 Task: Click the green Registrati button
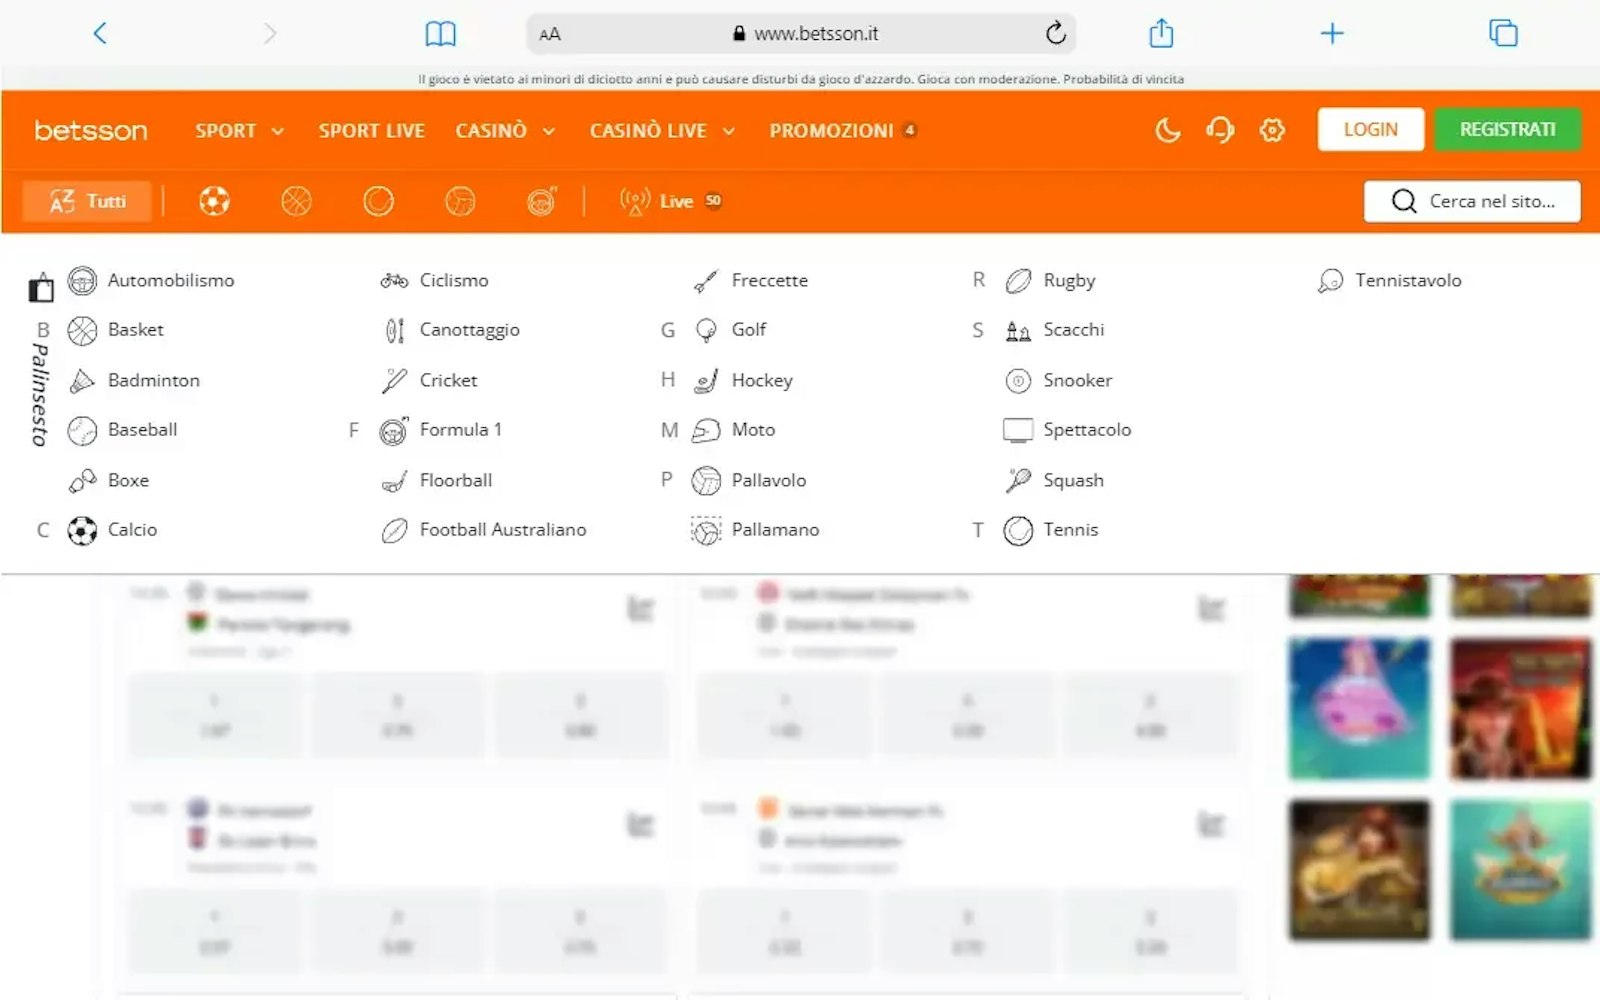click(x=1507, y=129)
